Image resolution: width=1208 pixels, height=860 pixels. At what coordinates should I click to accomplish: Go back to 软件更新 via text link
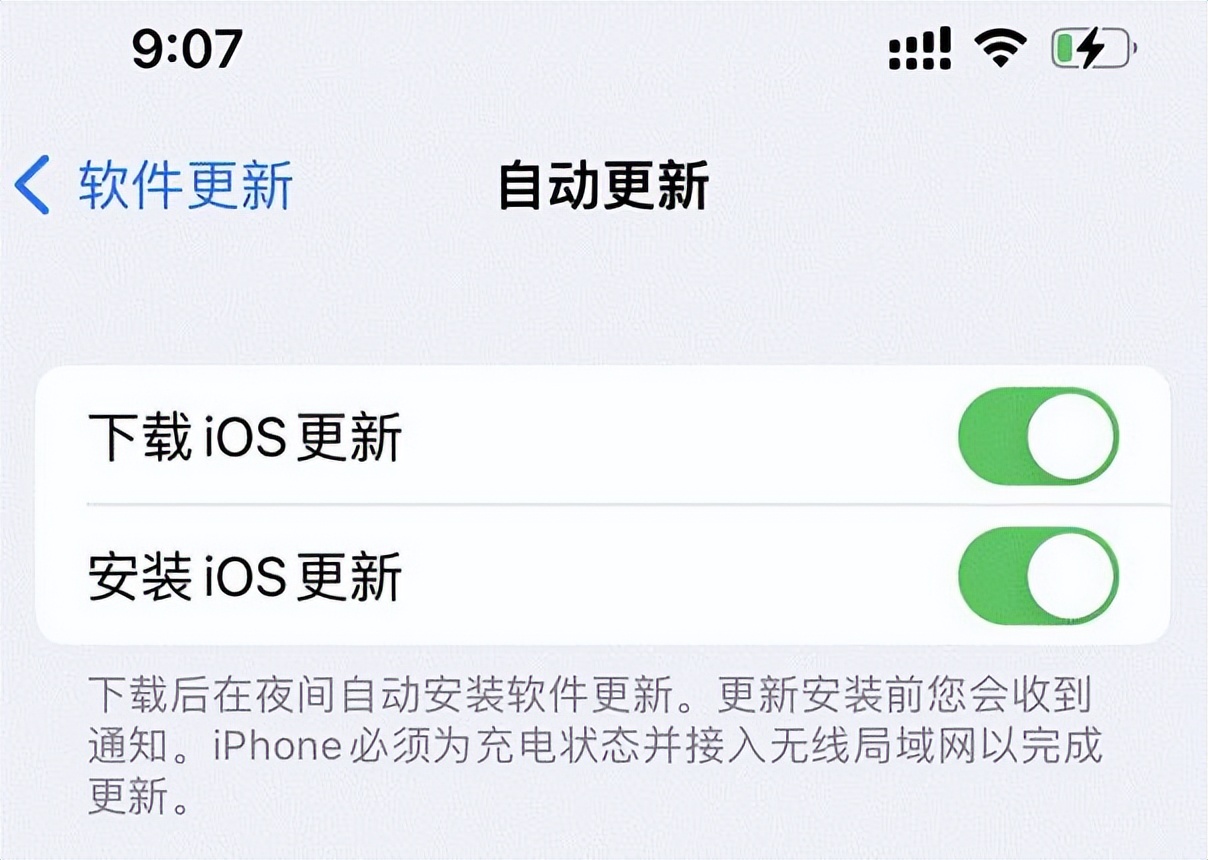[x=186, y=186]
